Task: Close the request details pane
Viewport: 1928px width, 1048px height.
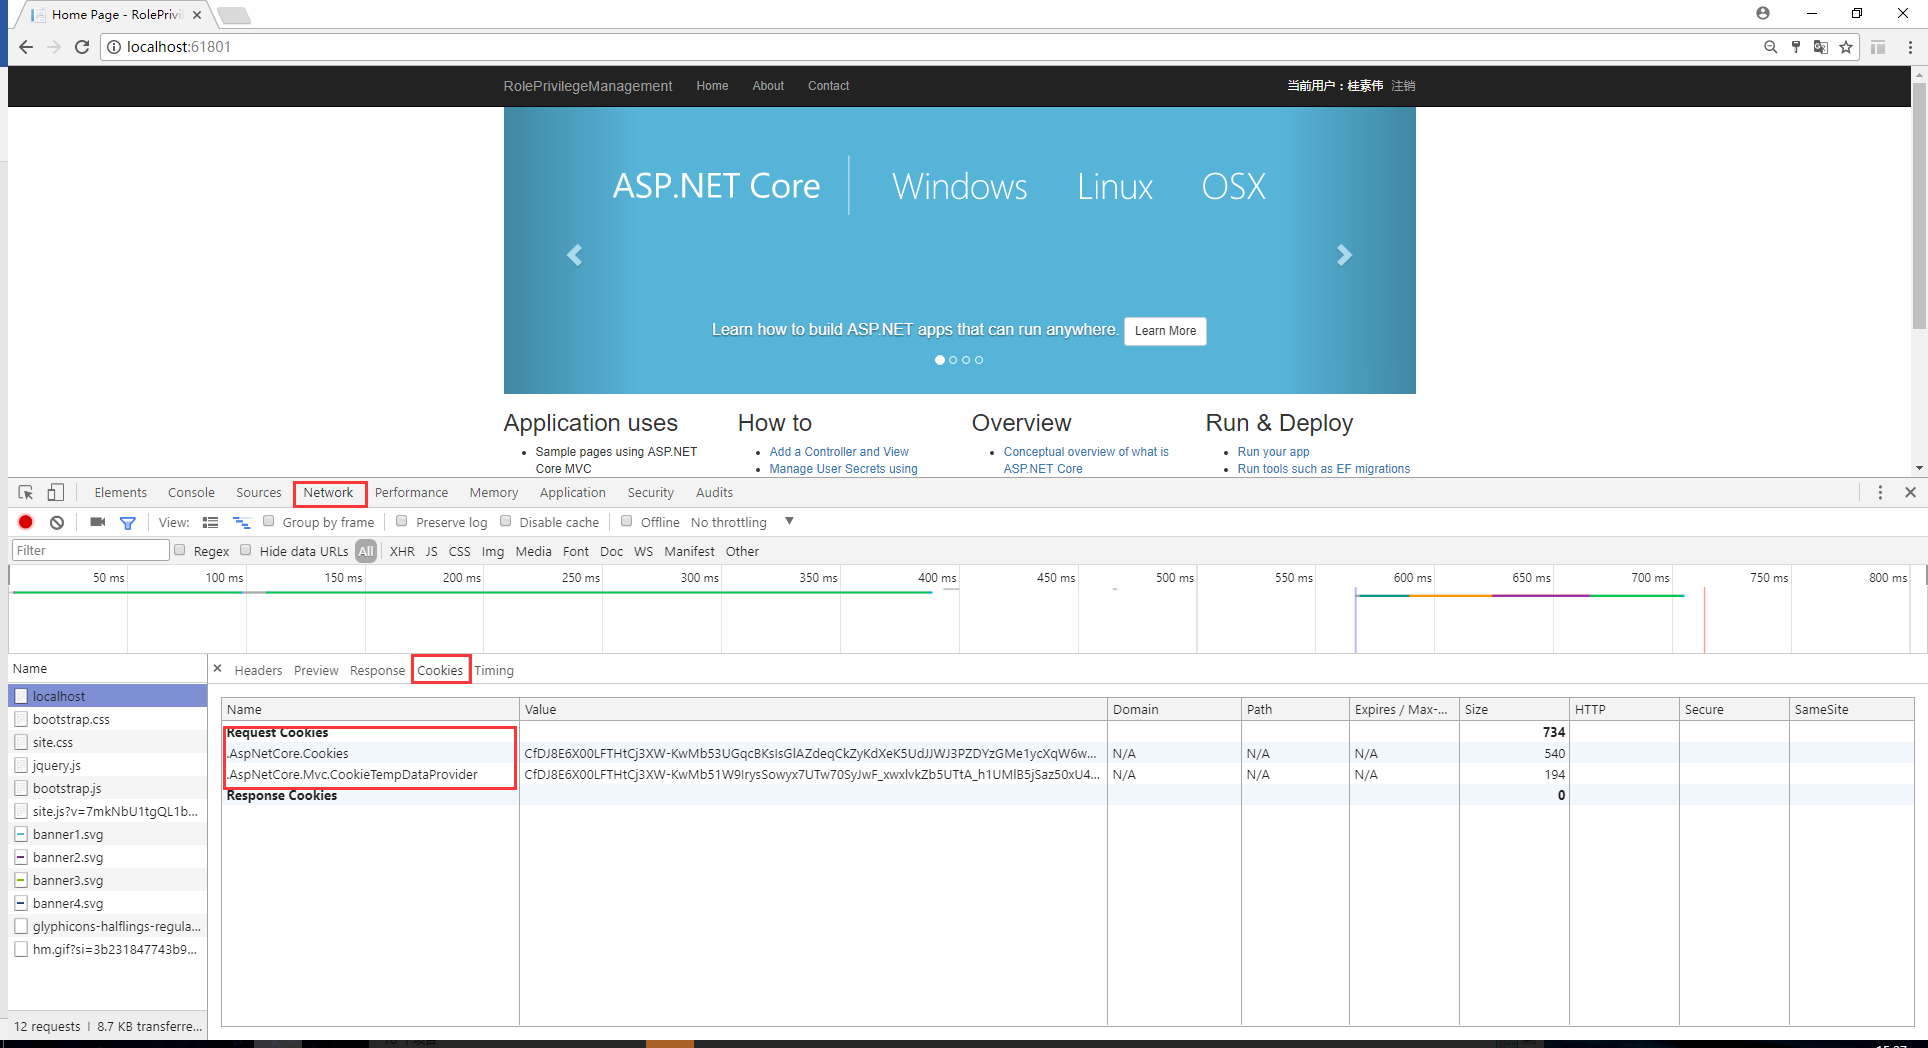Action: point(217,669)
